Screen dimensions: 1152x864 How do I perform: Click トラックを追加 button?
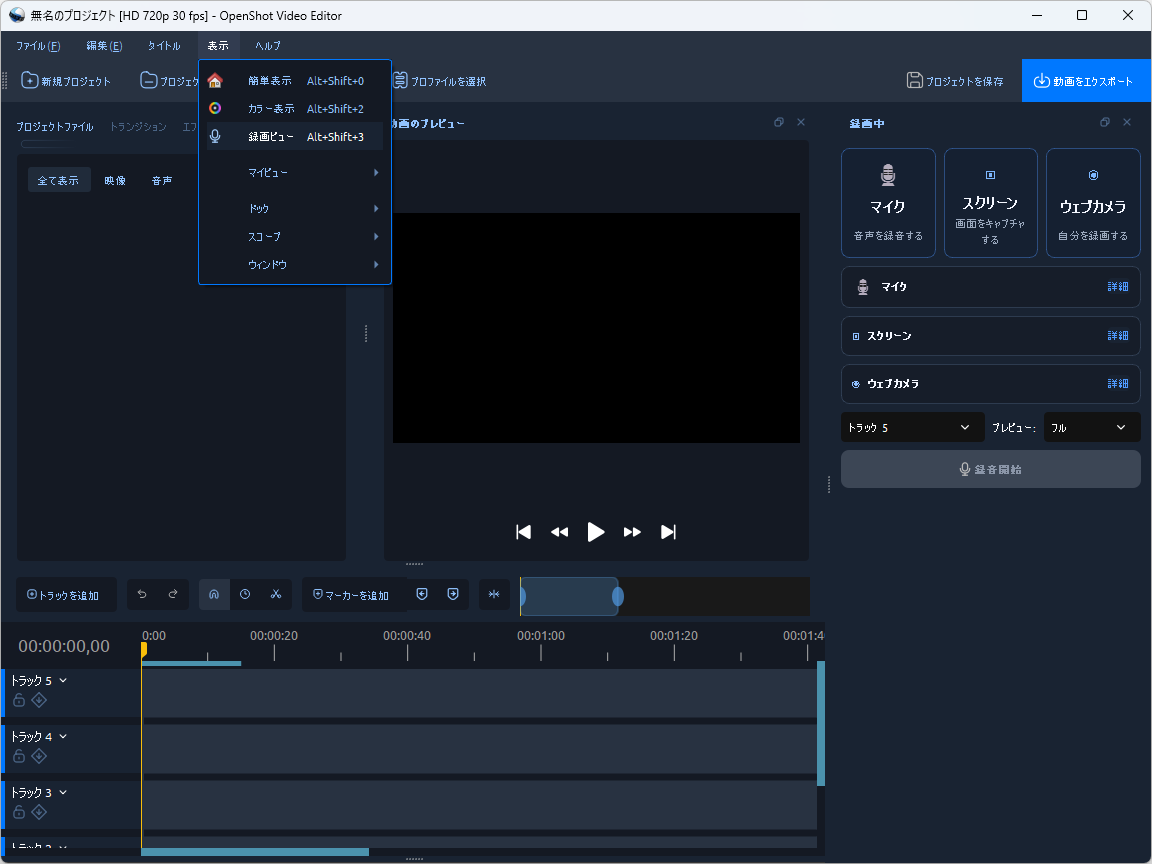click(66, 595)
